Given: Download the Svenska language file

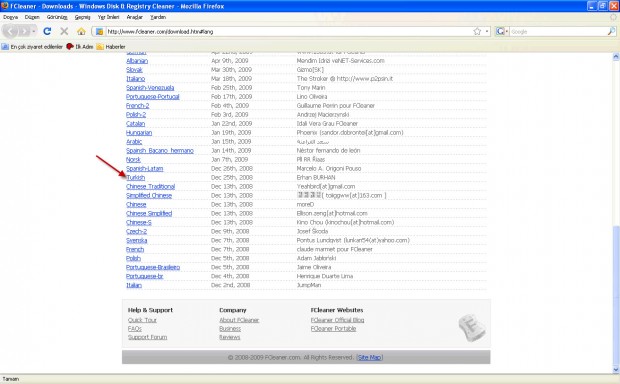Looking at the screenshot, I should click(136, 240).
